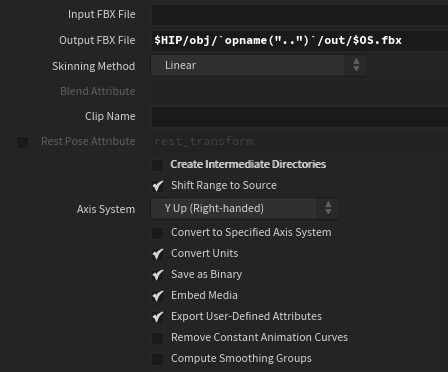Edit the Output FBX File path field
The width and height of the screenshot is (448, 372).
pyautogui.click(x=300, y=41)
